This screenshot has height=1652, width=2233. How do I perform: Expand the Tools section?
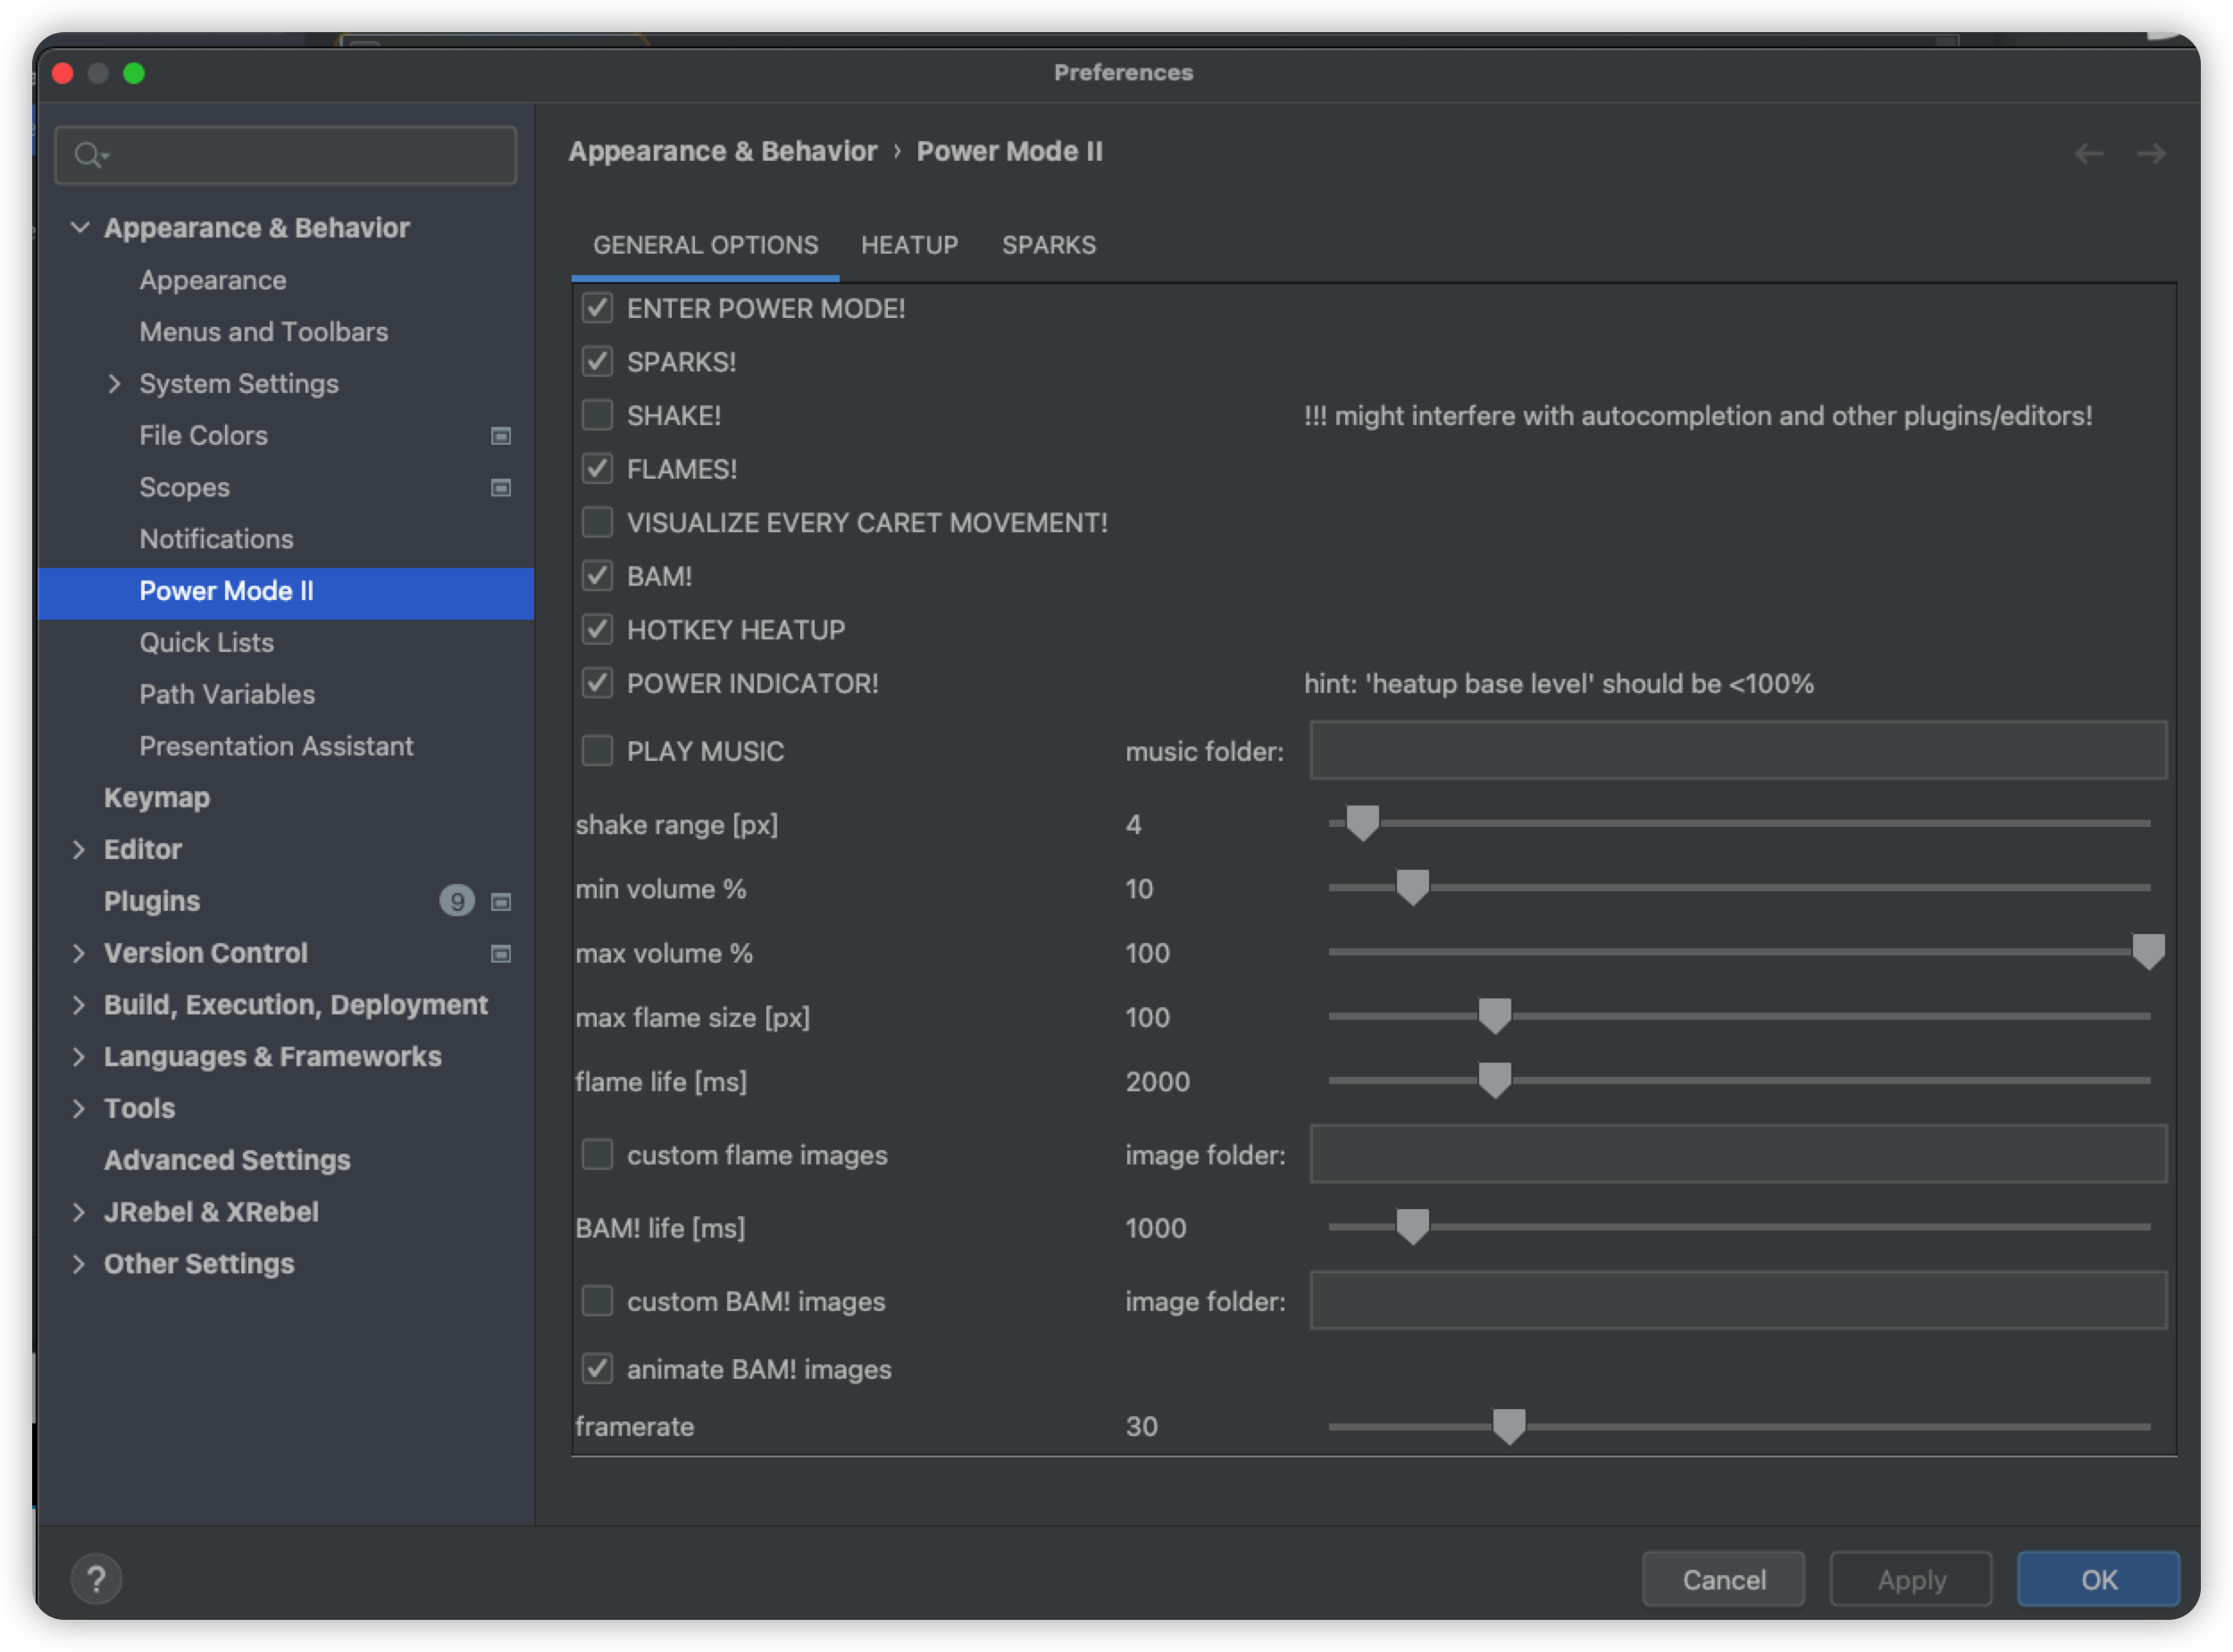click(79, 1108)
